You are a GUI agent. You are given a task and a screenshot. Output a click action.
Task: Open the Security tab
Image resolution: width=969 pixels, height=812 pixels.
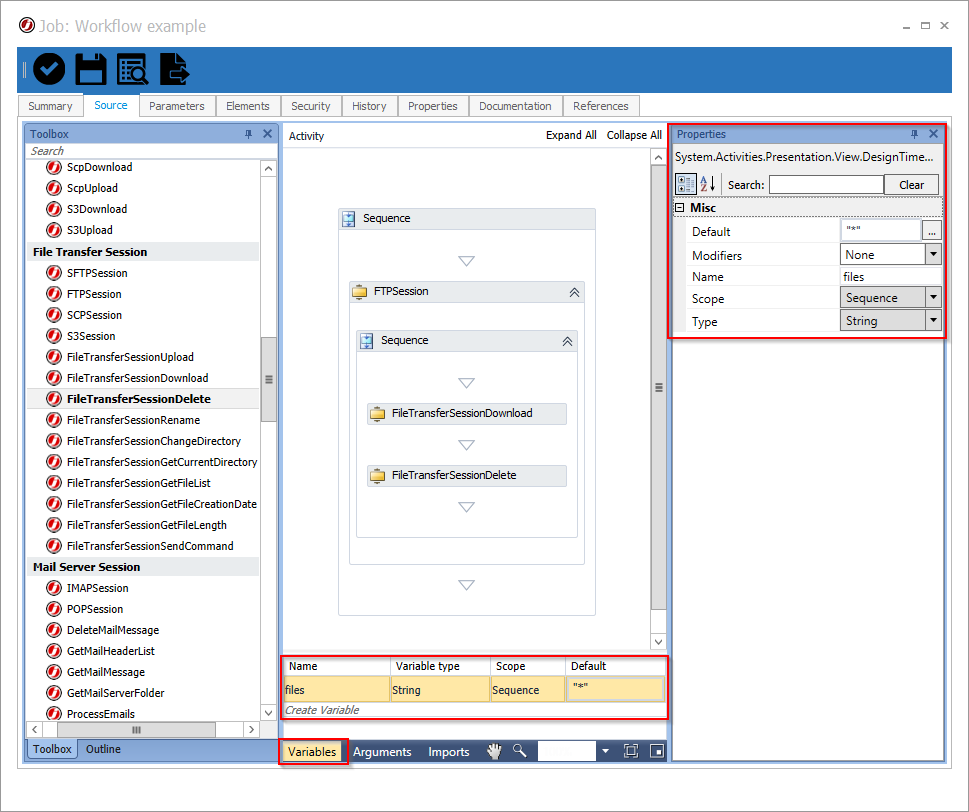tap(311, 106)
